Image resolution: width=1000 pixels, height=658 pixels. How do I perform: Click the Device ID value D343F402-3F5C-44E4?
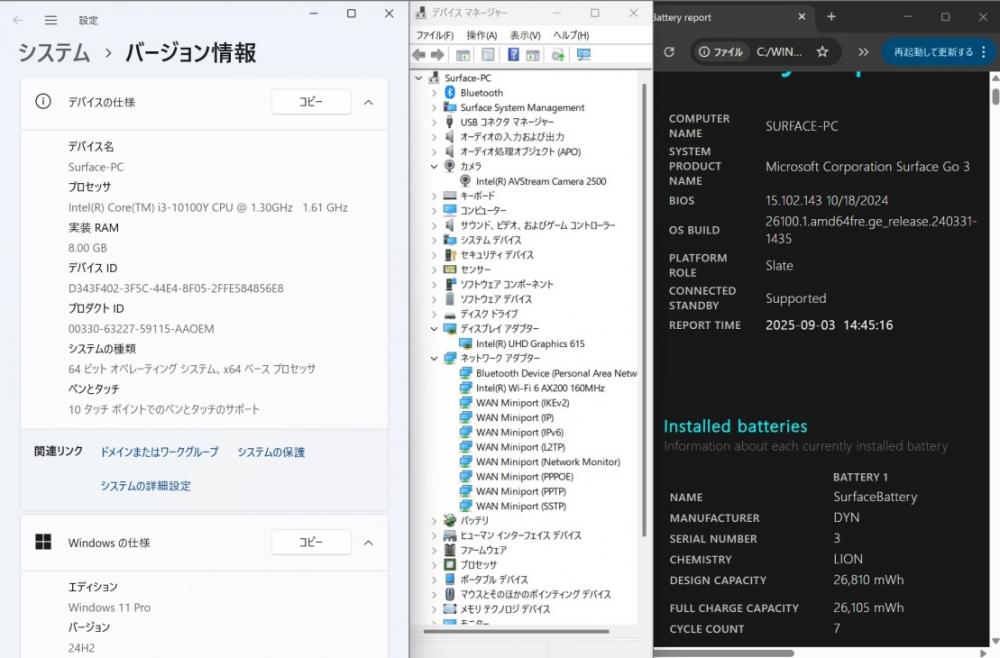click(x=176, y=288)
